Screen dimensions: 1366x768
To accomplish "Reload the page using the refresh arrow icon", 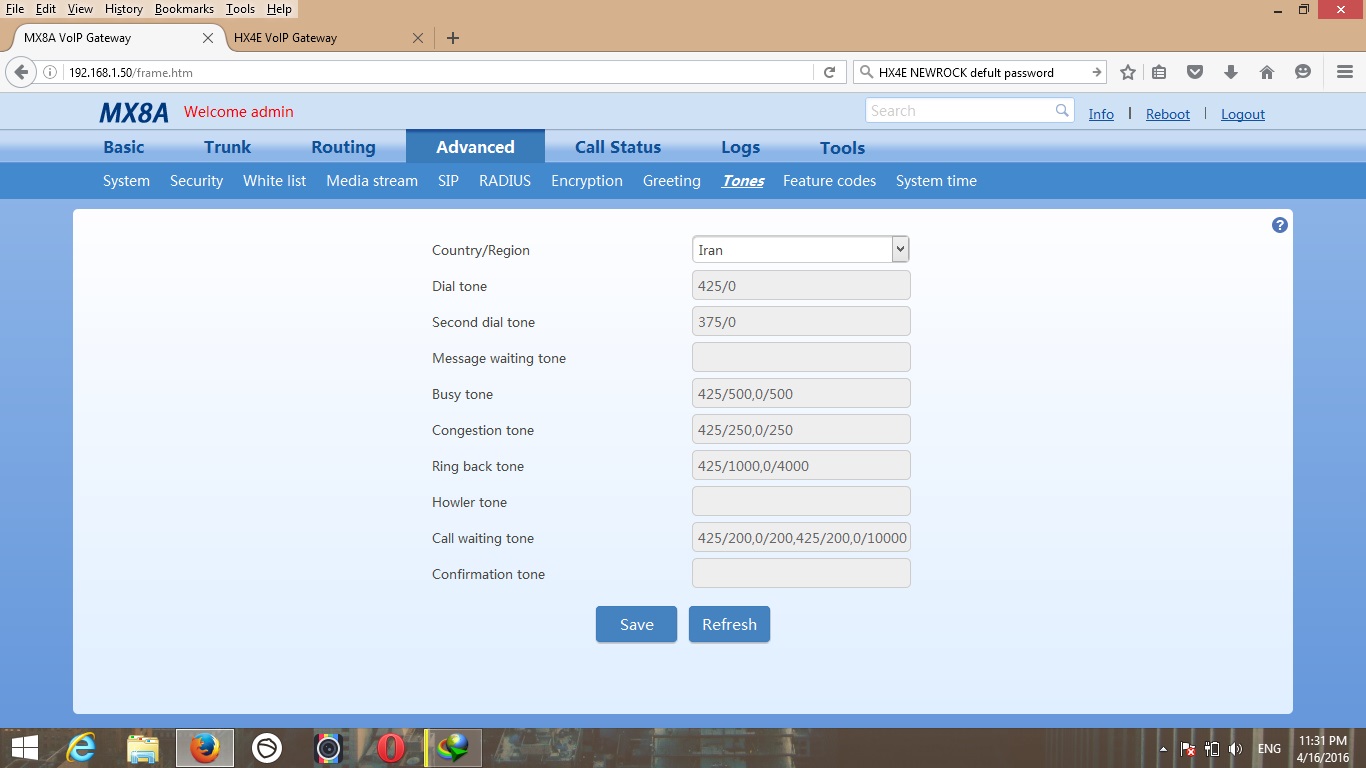I will 829,72.
